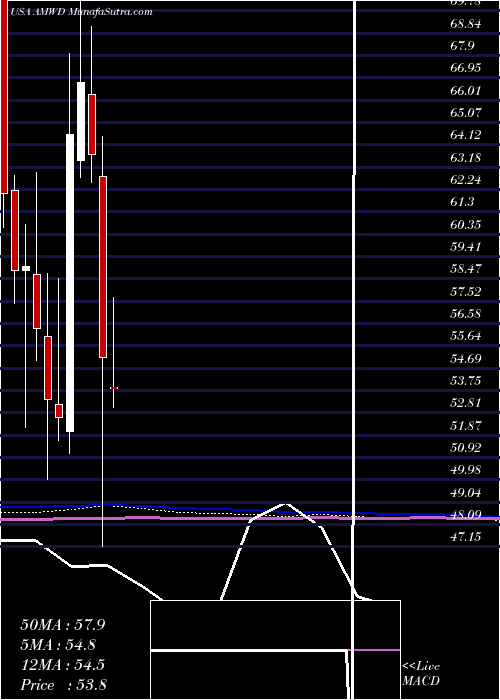Click the 50MA : 57.9 readout
The height and width of the screenshot is (700, 500).
pyautogui.click(x=63, y=625)
